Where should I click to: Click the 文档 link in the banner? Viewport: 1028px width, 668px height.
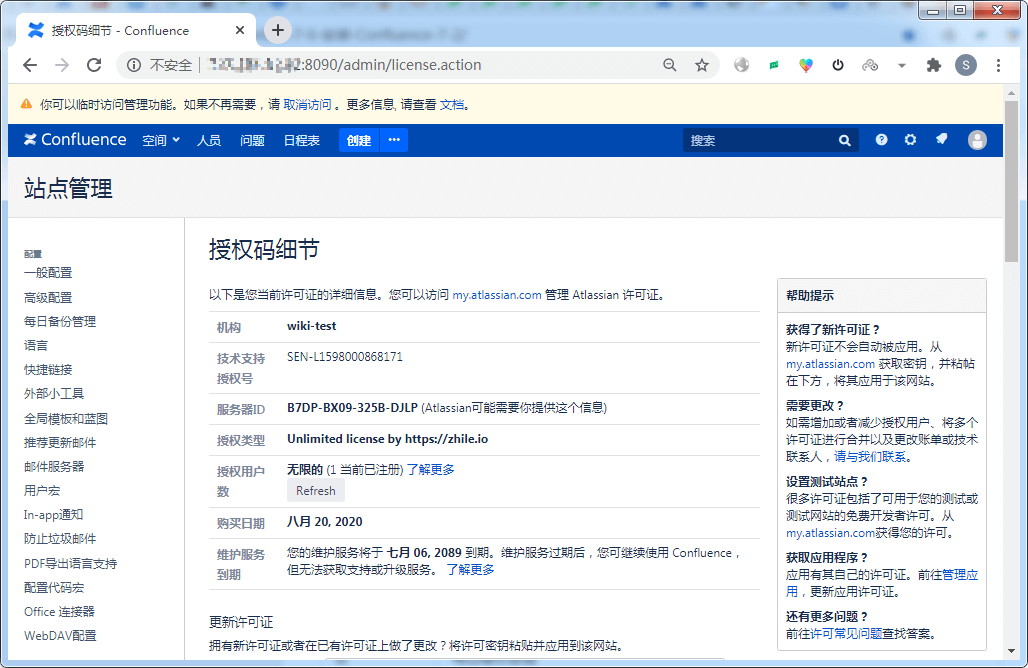(451, 104)
